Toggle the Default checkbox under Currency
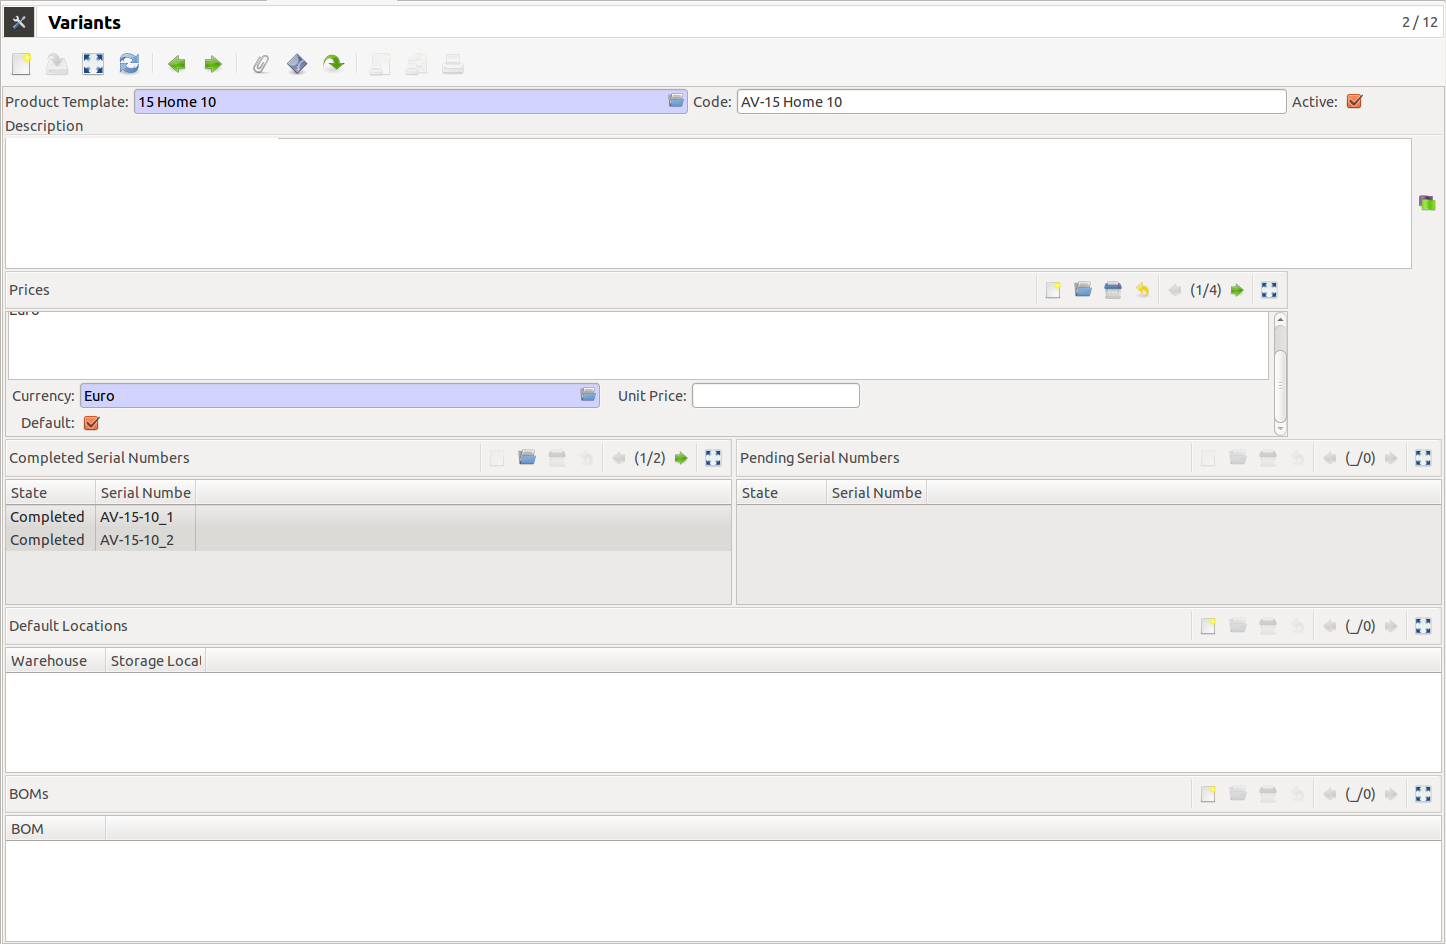Screen dimensions: 1446x944 [91, 422]
